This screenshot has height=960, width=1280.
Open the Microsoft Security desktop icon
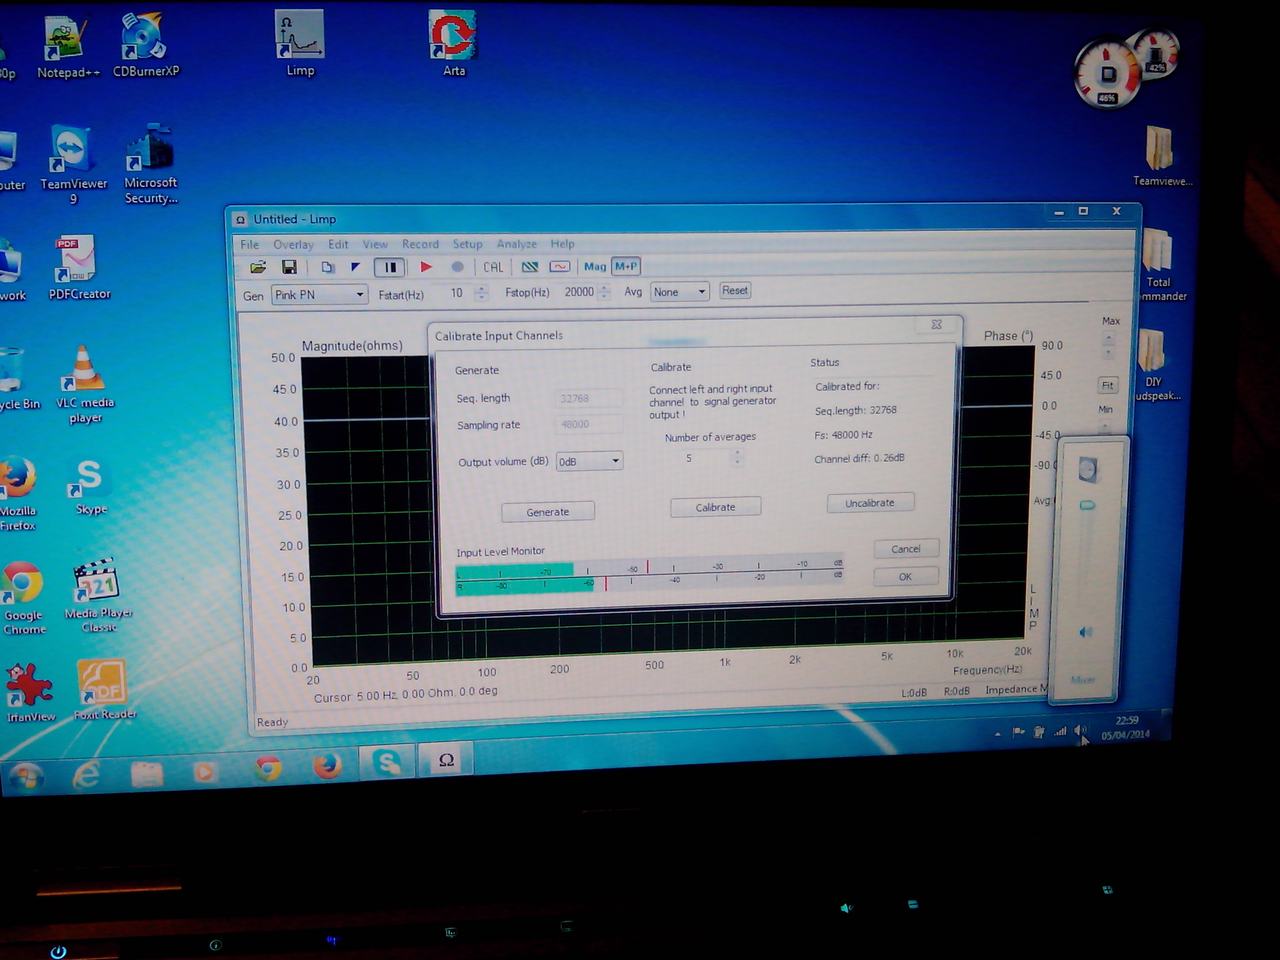[150, 165]
